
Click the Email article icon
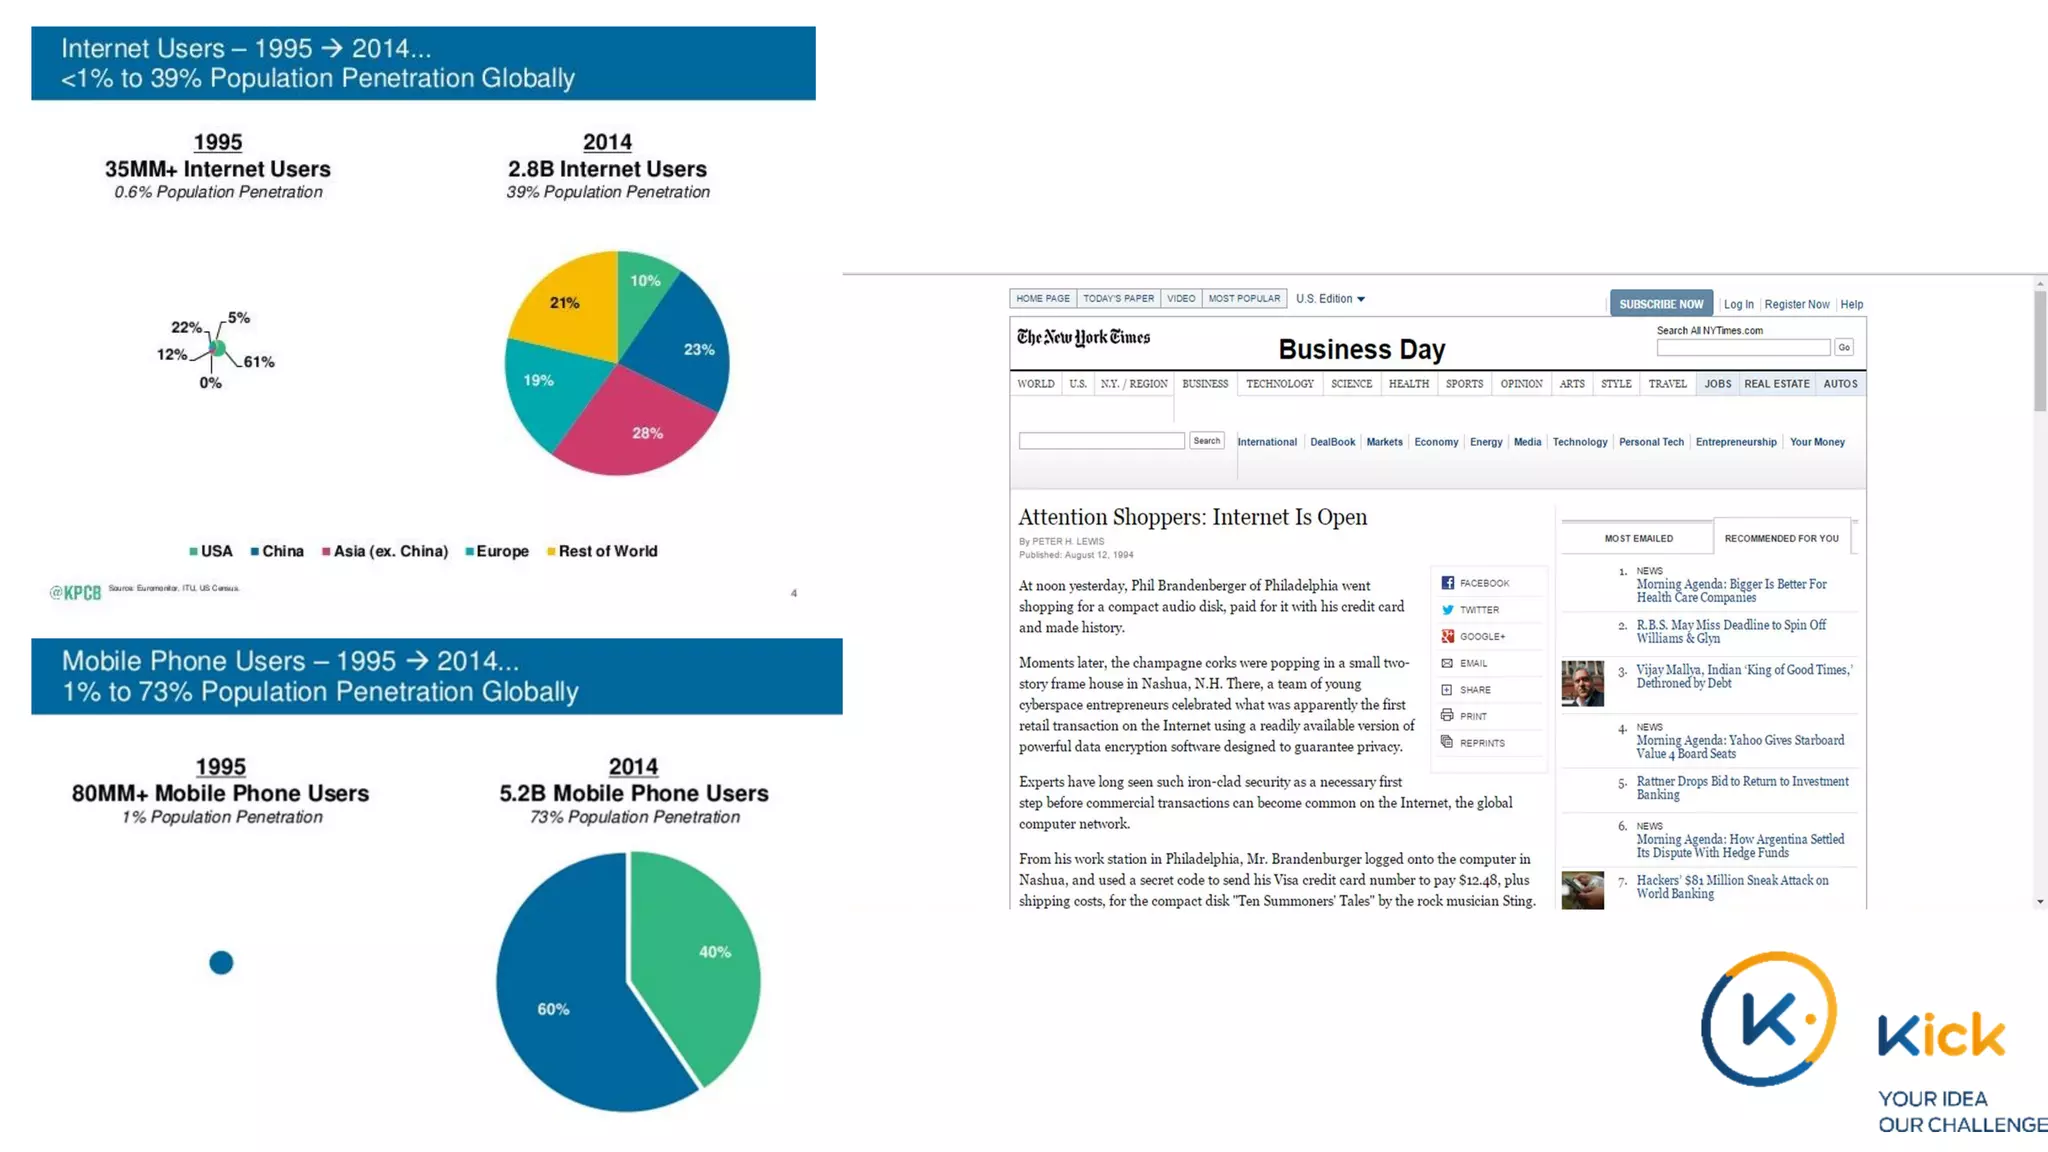1447,663
